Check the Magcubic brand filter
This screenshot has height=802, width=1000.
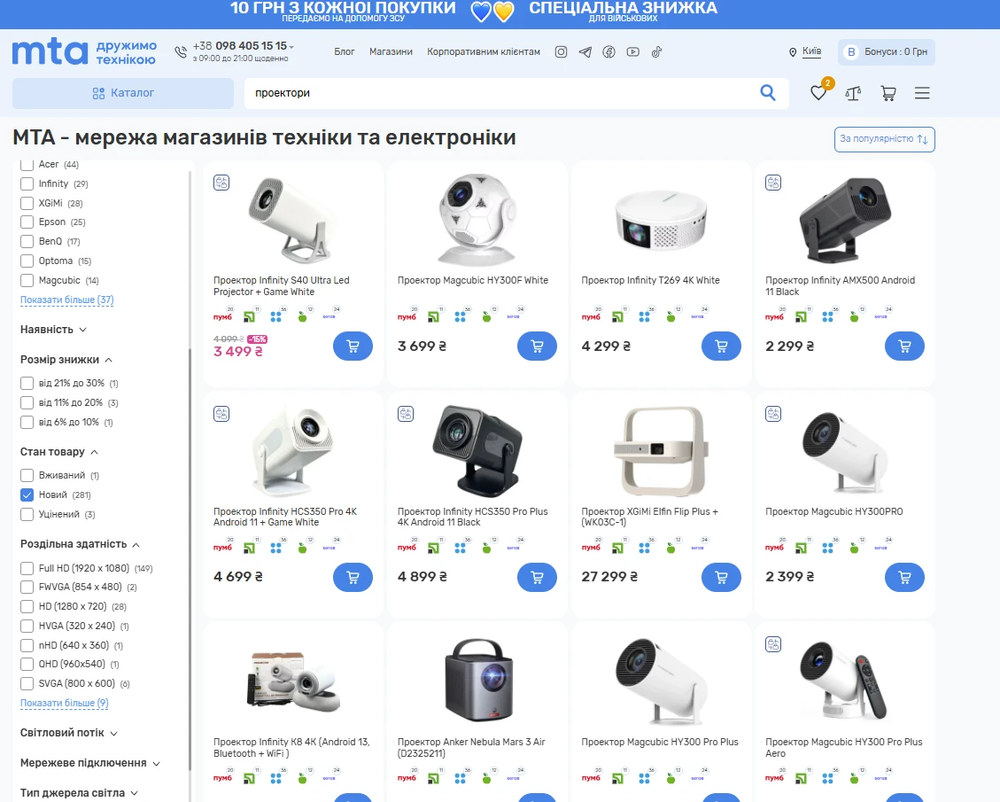point(27,281)
